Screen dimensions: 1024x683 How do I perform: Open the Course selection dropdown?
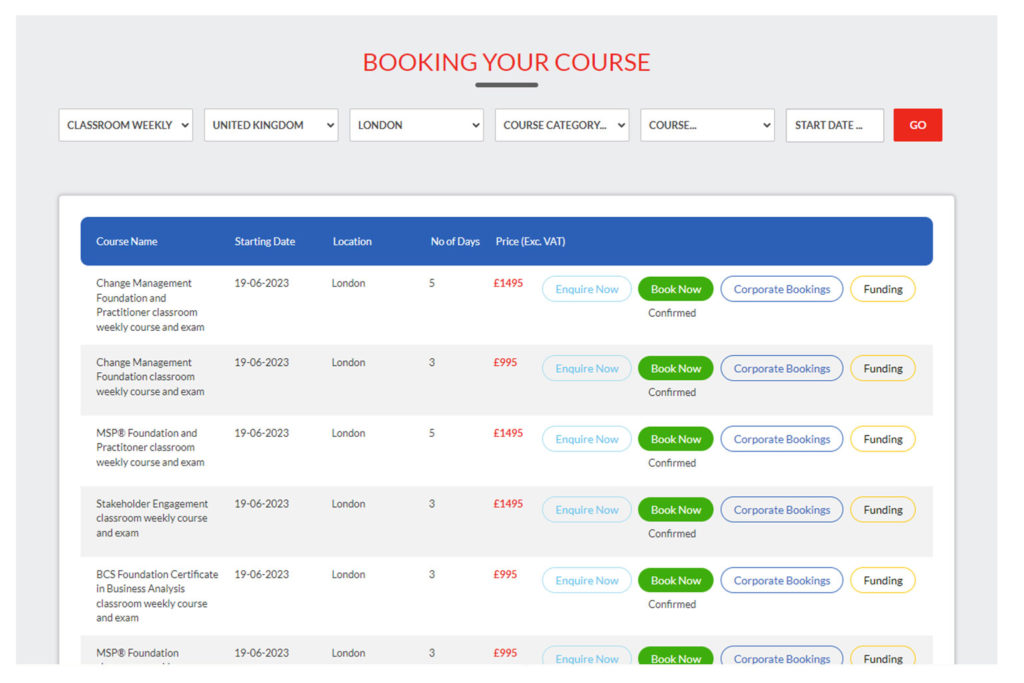(707, 125)
